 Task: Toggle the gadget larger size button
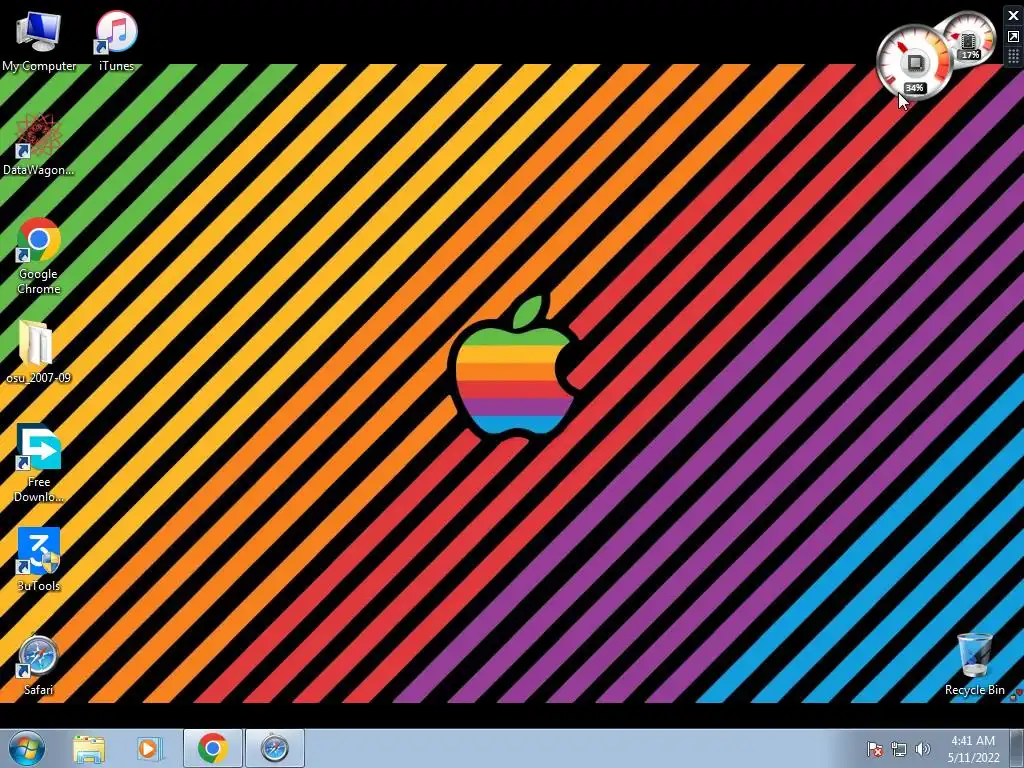pos(1014,37)
